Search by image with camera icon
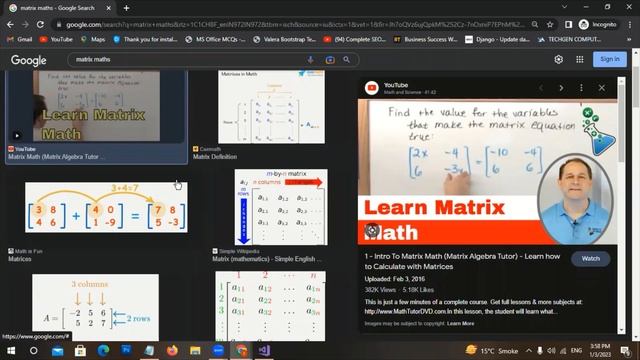The width and height of the screenshot is (640, 360). pos(330,60)
